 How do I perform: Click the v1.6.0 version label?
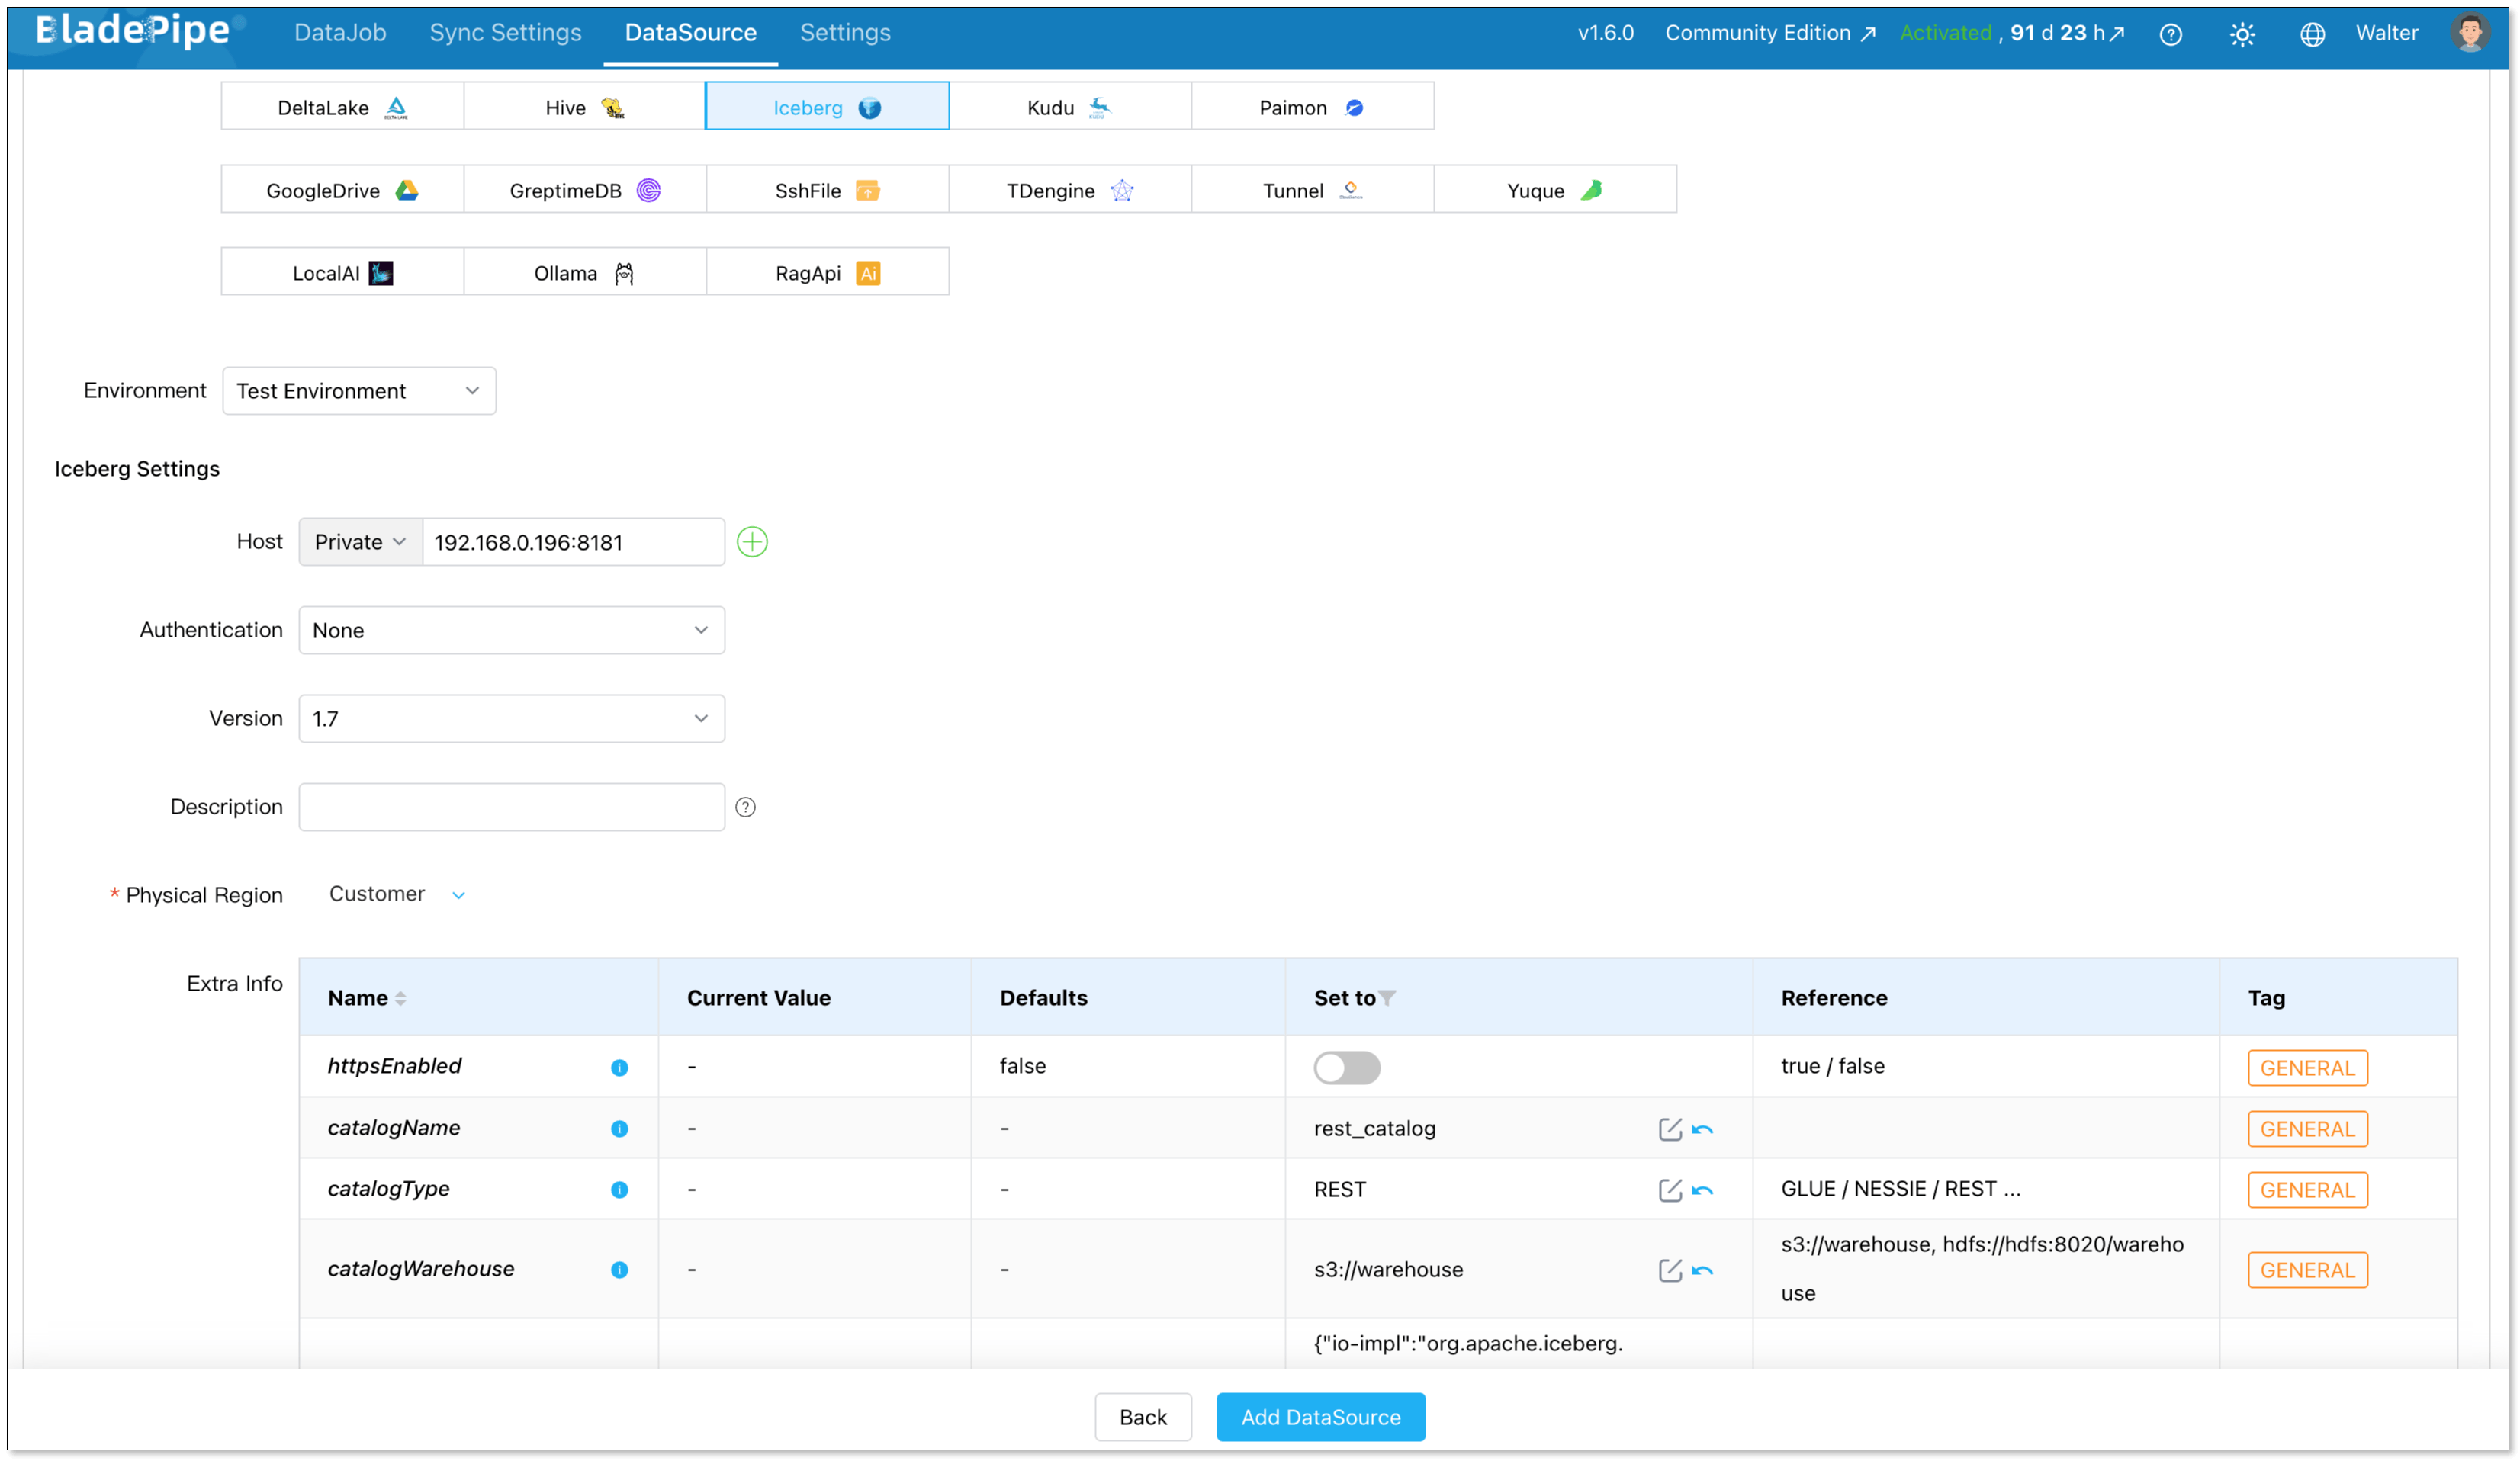pyautogui.click(x=1605, y=33)
